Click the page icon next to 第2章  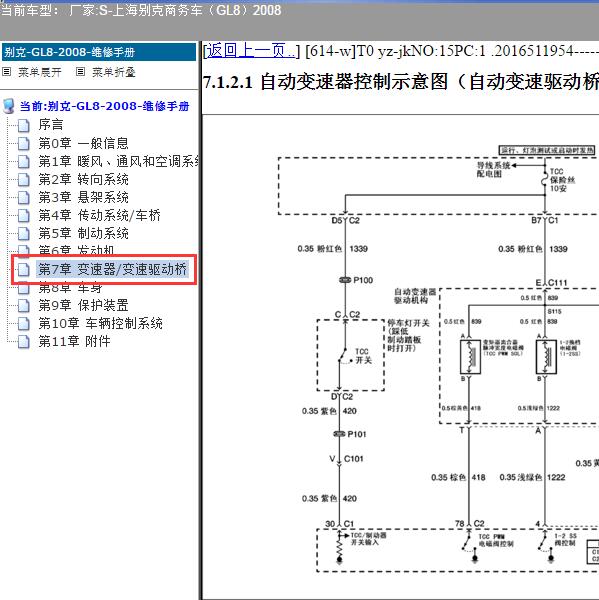click(x=24, y=179)
